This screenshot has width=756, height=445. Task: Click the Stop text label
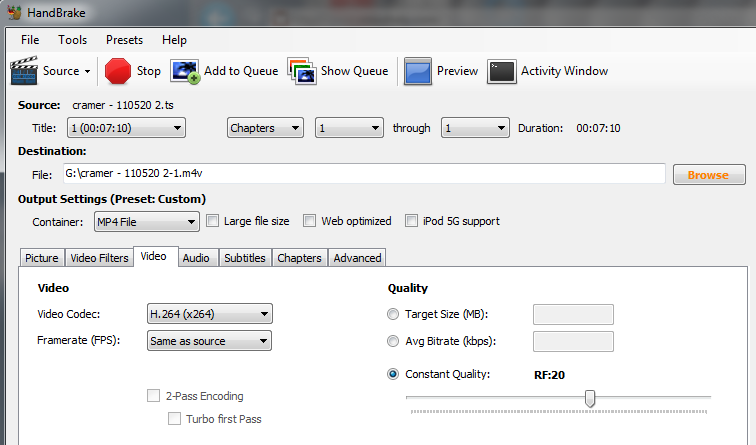point(148,71)
